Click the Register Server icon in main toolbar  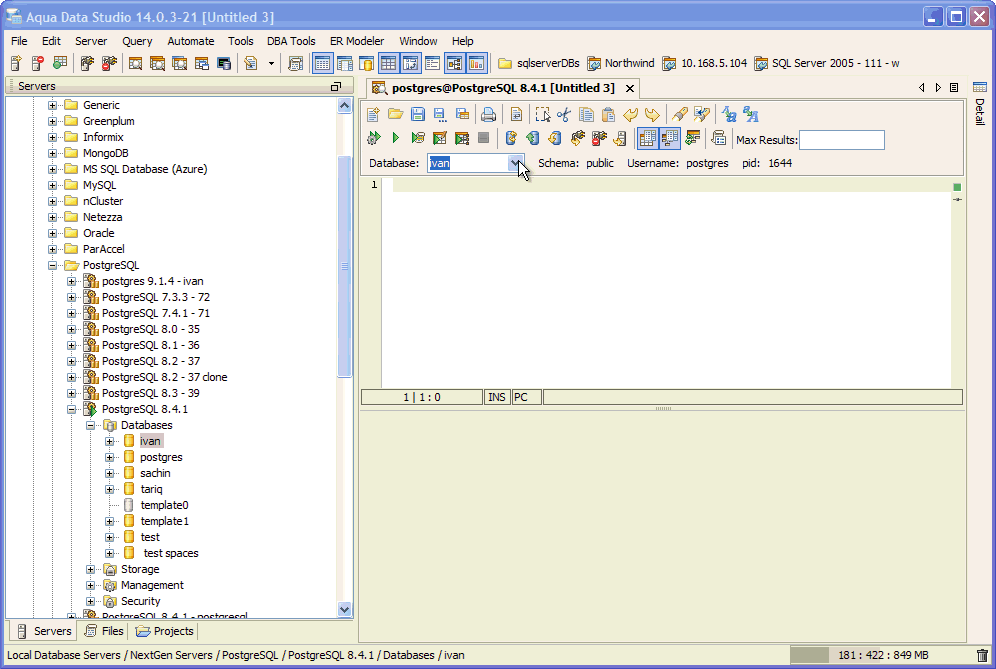17,63
